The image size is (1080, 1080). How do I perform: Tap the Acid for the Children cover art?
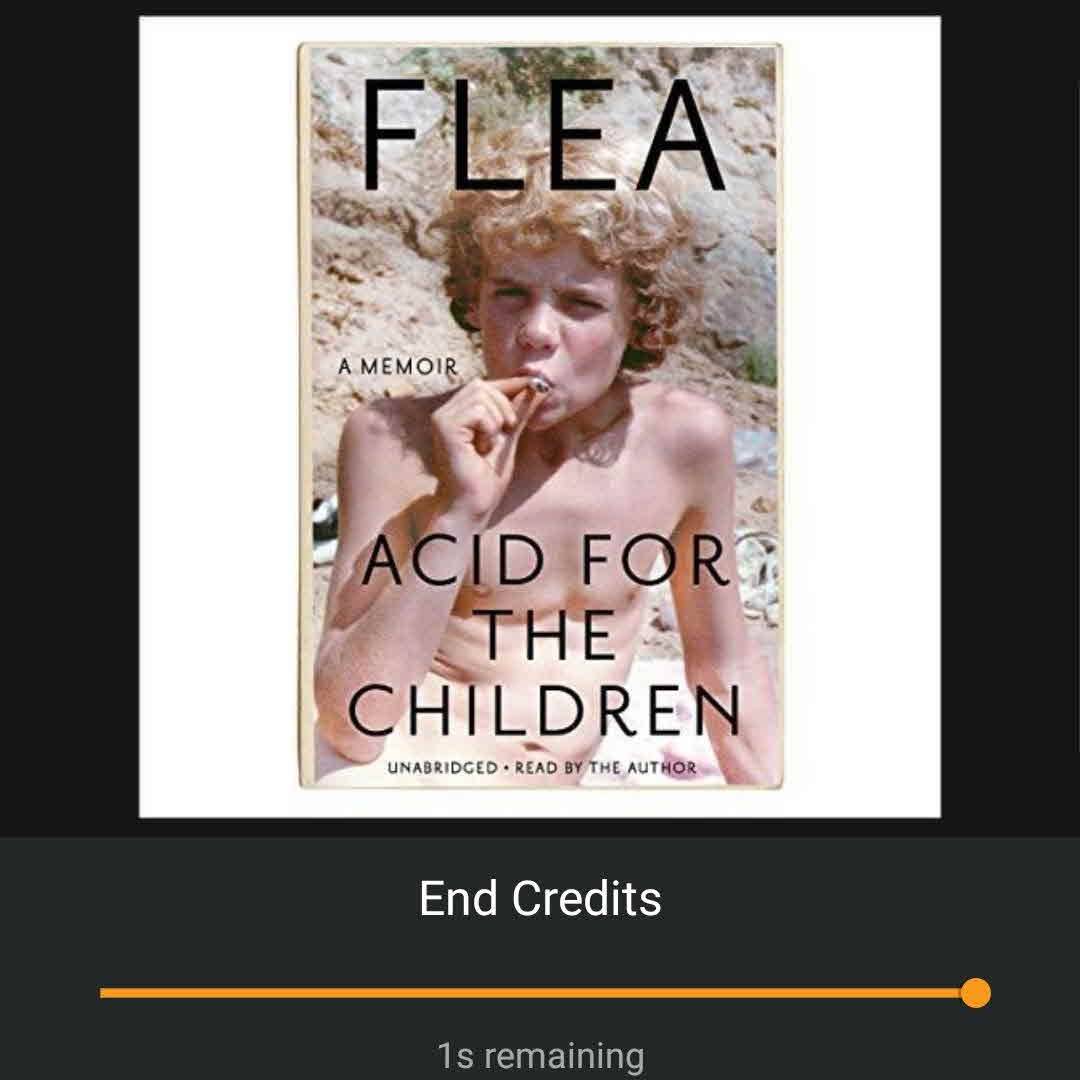(x=540, y=416)
